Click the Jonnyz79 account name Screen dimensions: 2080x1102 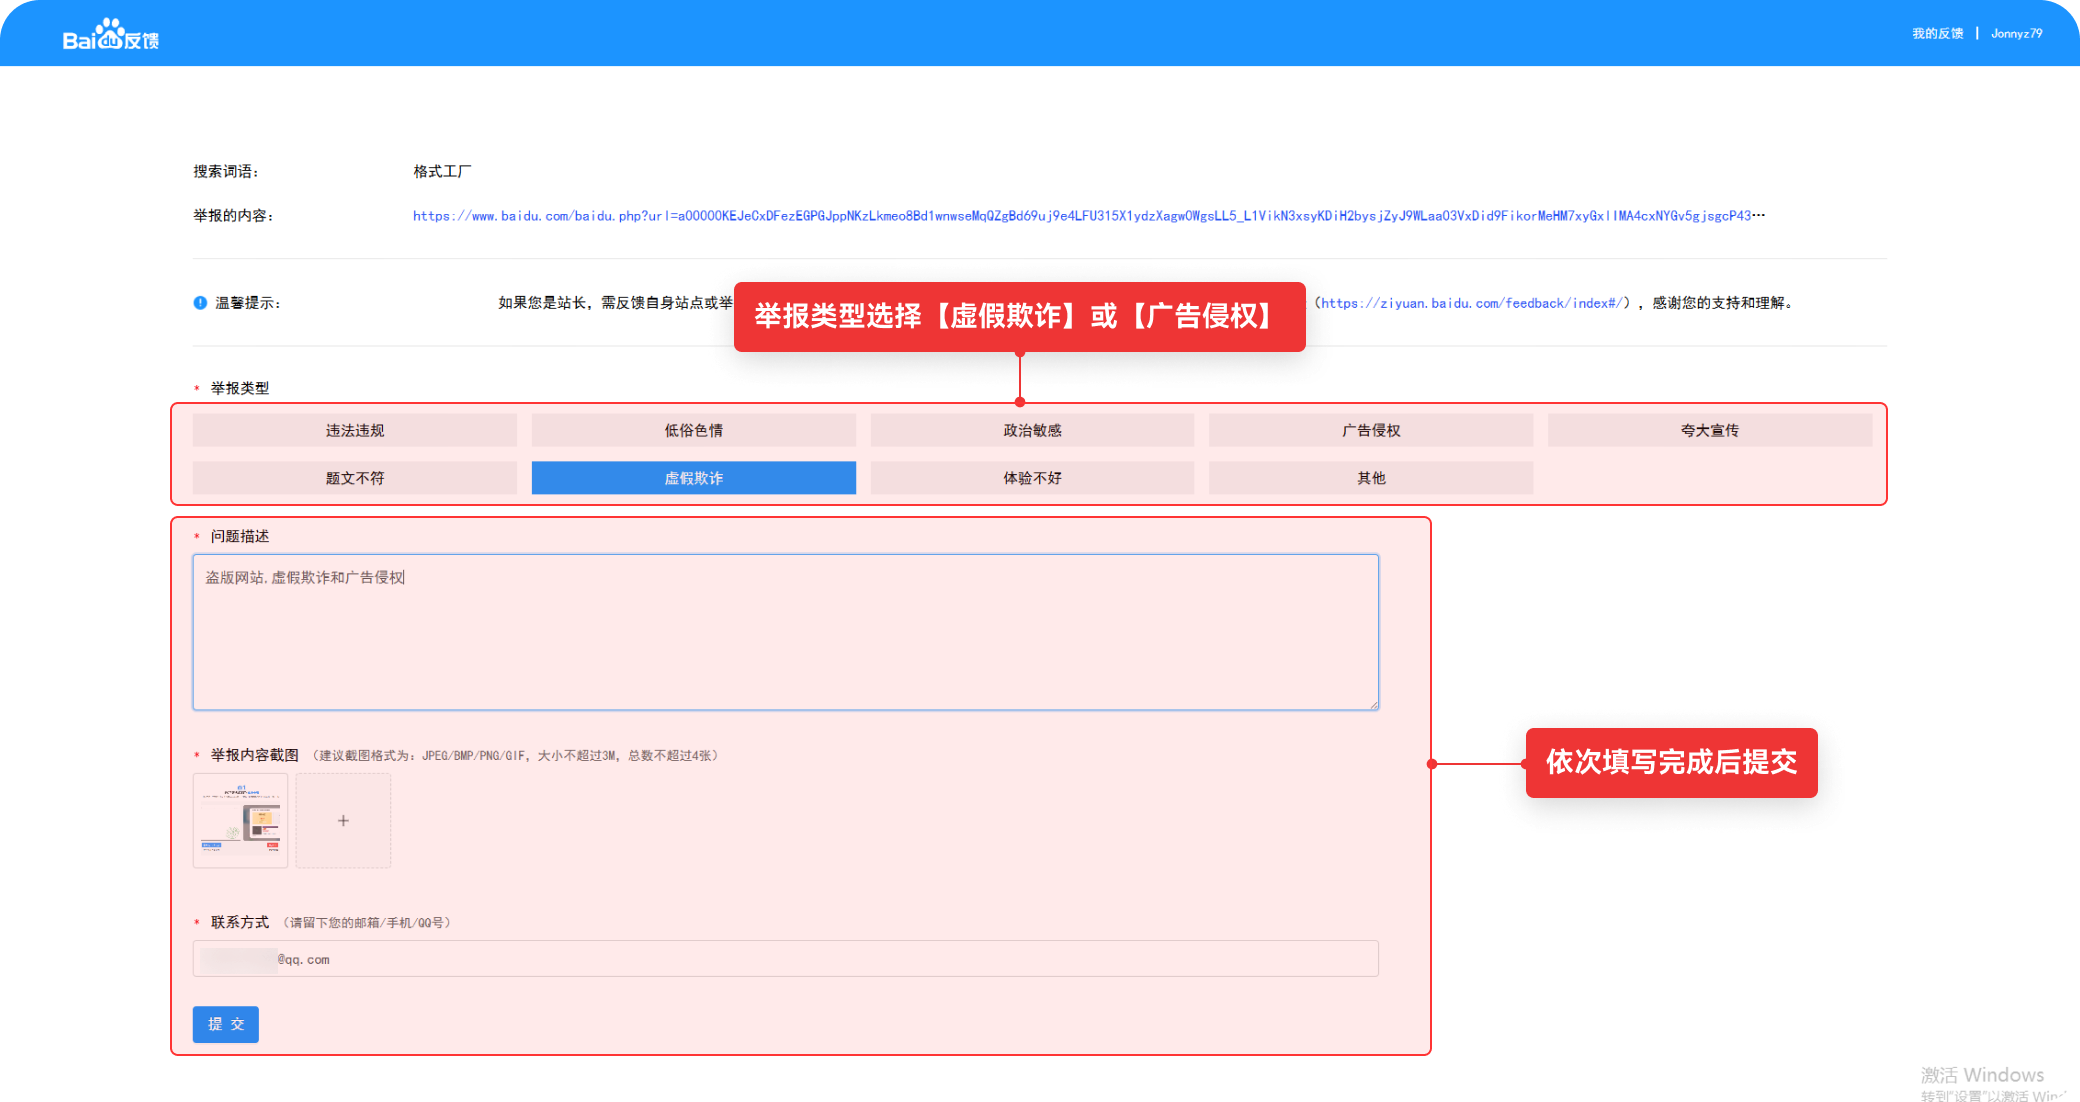(x=2016, y=34)
